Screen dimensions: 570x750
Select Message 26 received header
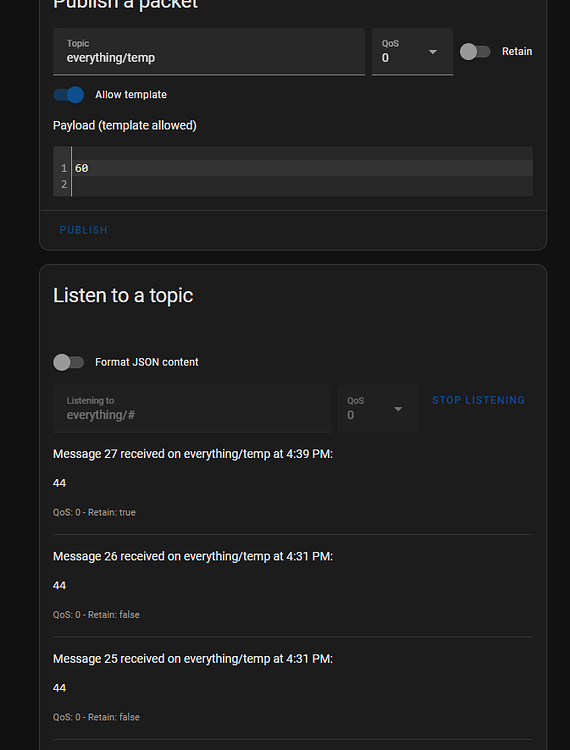(193, 556)
